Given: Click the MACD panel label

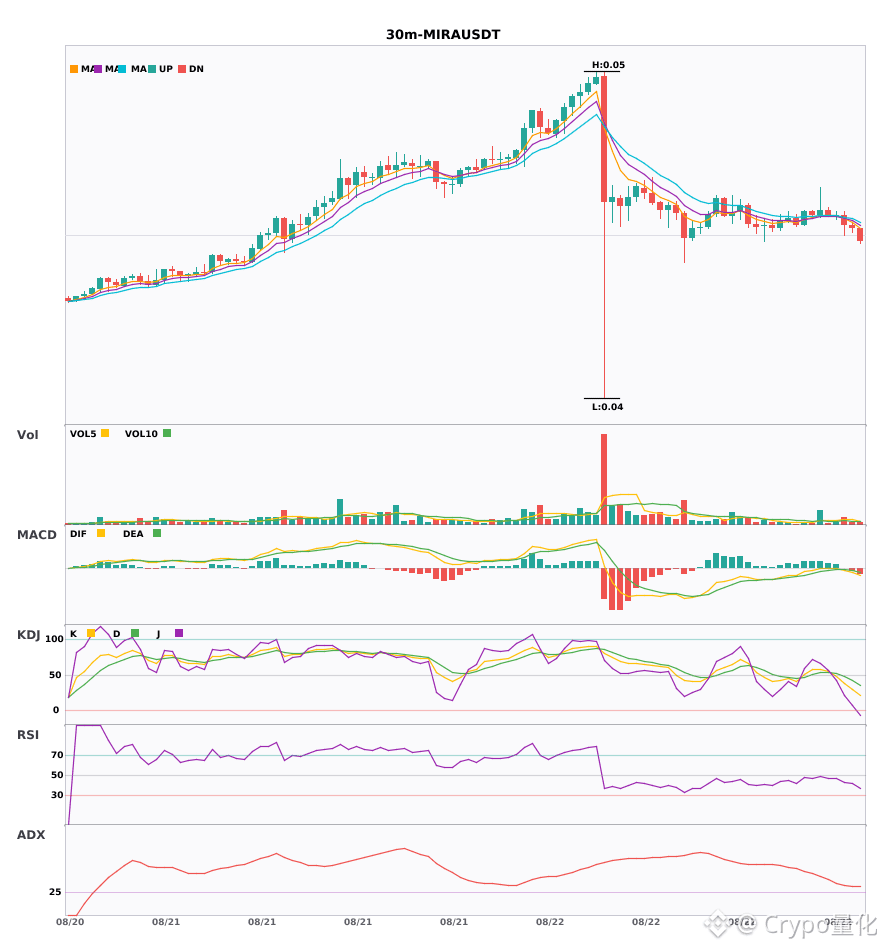Looking at the screenshot, I should (36, 535).
